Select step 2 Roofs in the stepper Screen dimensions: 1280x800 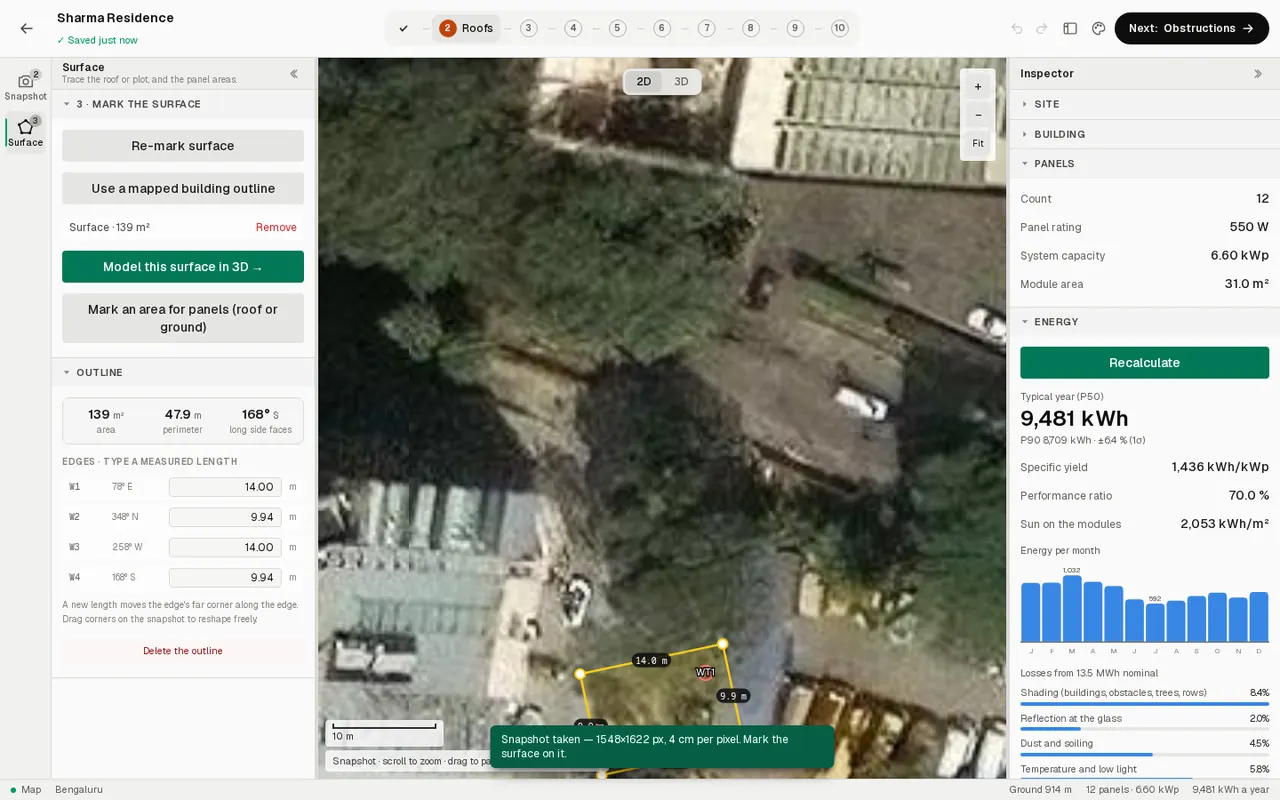pyautogui.click(x=466, y=29)
